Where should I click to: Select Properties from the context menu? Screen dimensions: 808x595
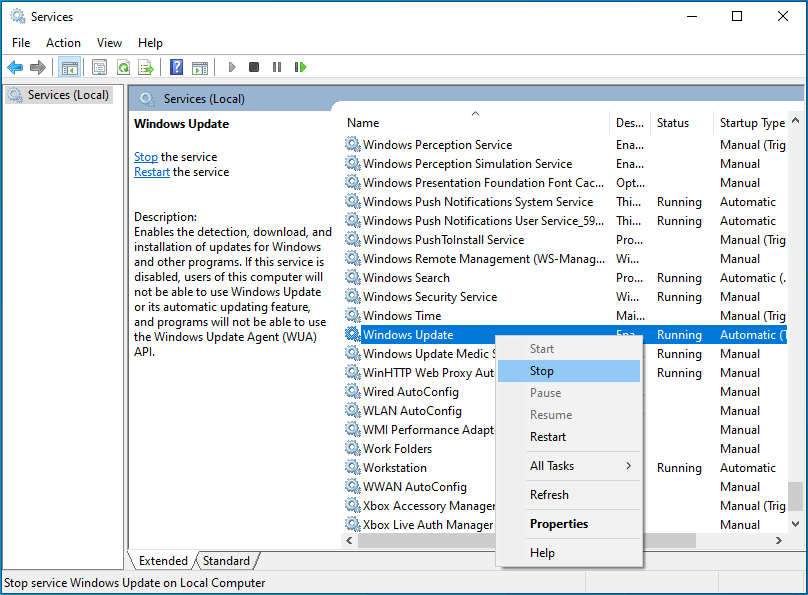(559, 524)
